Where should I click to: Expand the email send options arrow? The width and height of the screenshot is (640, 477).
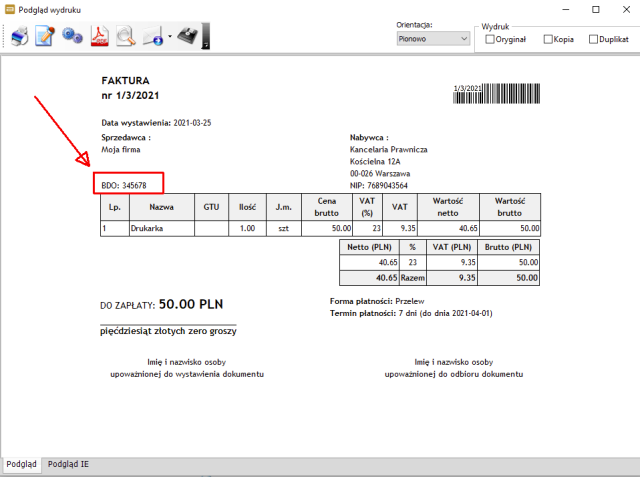click(x=170, y=36)
